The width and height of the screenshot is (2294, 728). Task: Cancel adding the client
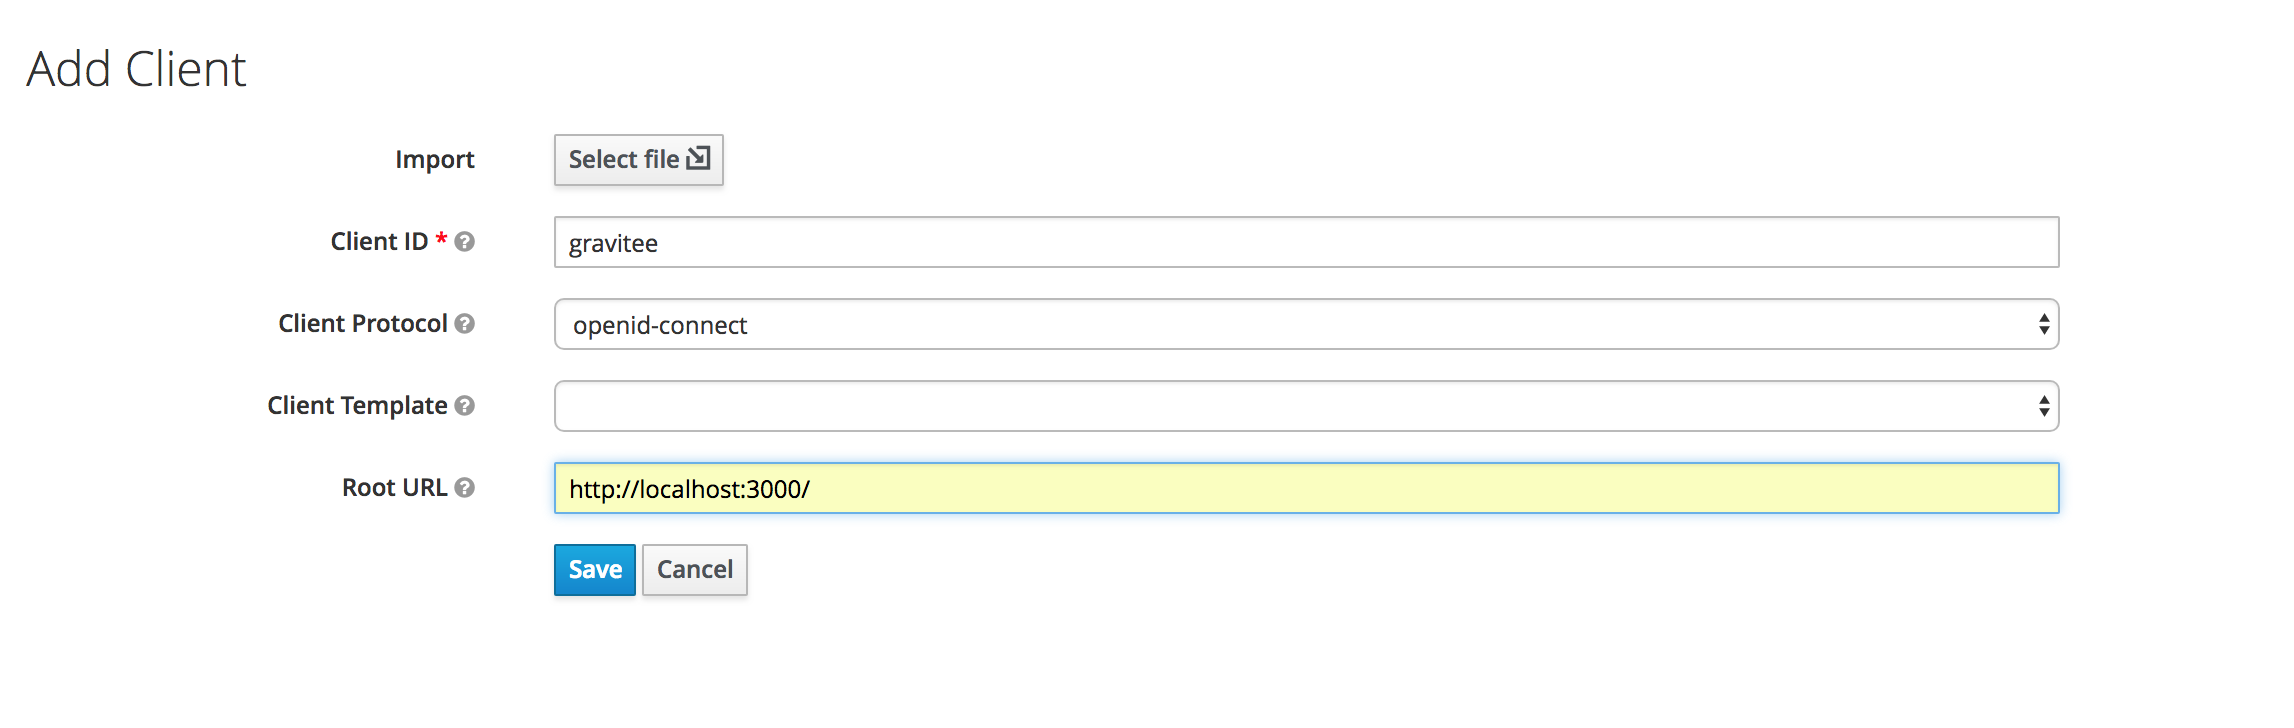click(695, 570)
